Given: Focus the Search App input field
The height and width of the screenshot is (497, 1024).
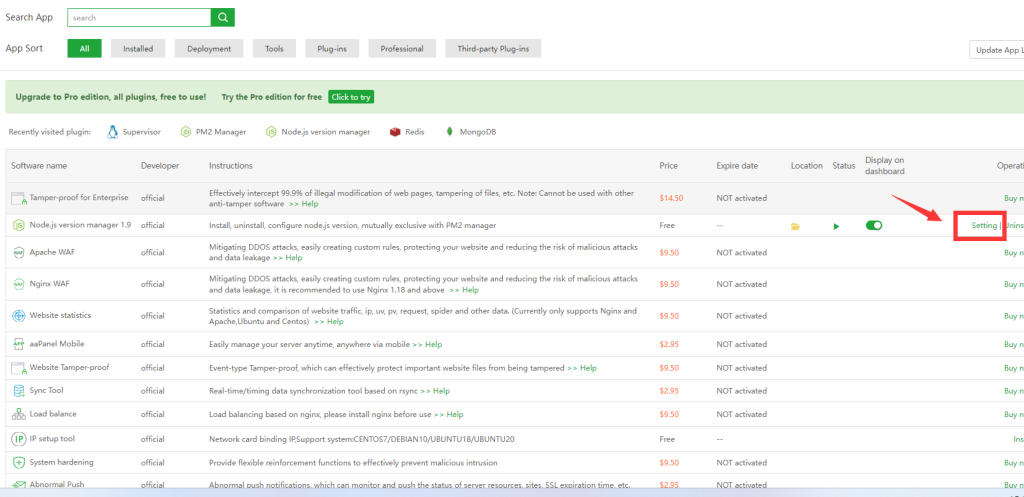Looking at the screenshot, I should pyautogui.click(x=139, y=18).
